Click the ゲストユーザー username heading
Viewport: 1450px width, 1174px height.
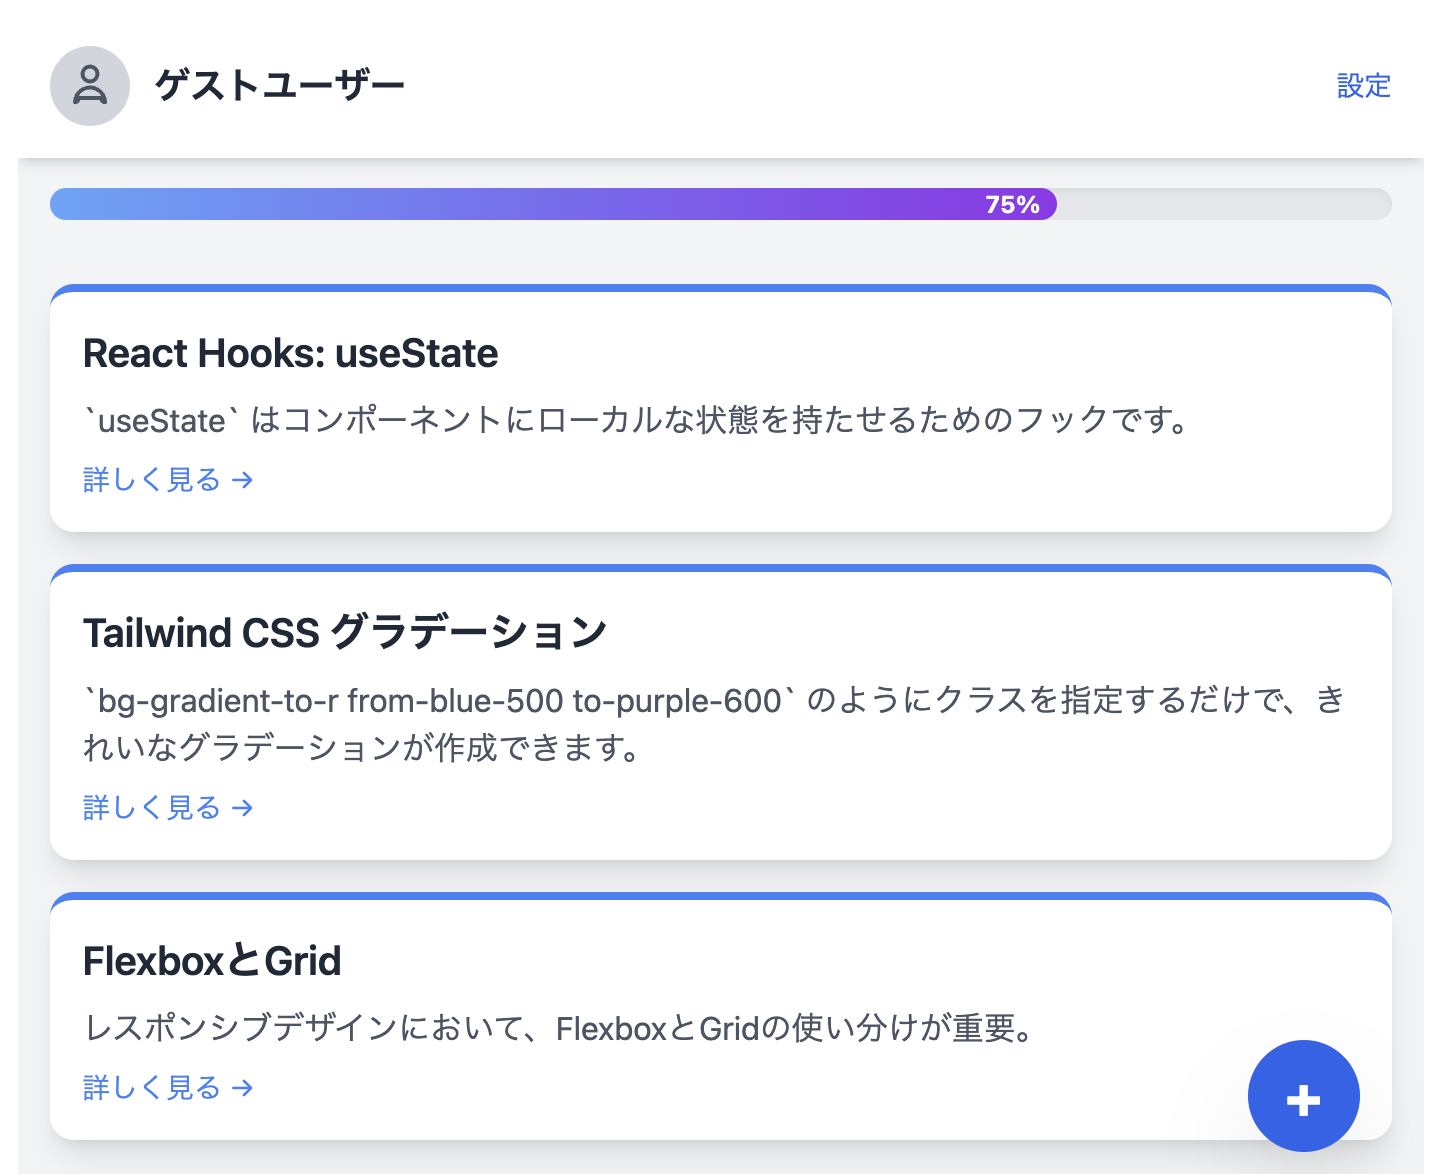(x=280, y=86)
